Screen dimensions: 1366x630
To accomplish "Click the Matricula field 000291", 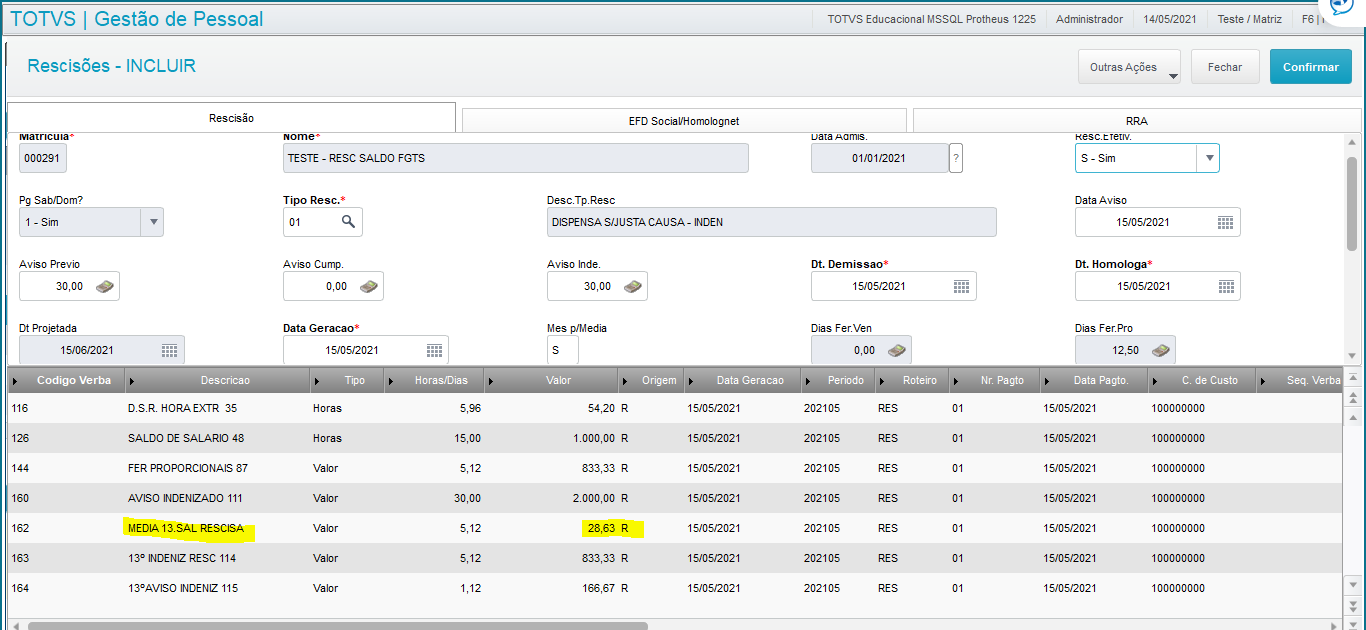I will pyautogui.click(x=43, y=158).
